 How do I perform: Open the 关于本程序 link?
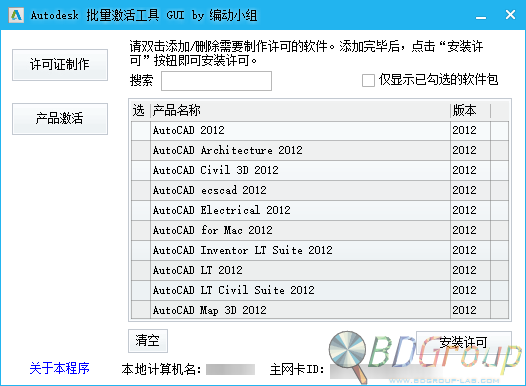59,368
